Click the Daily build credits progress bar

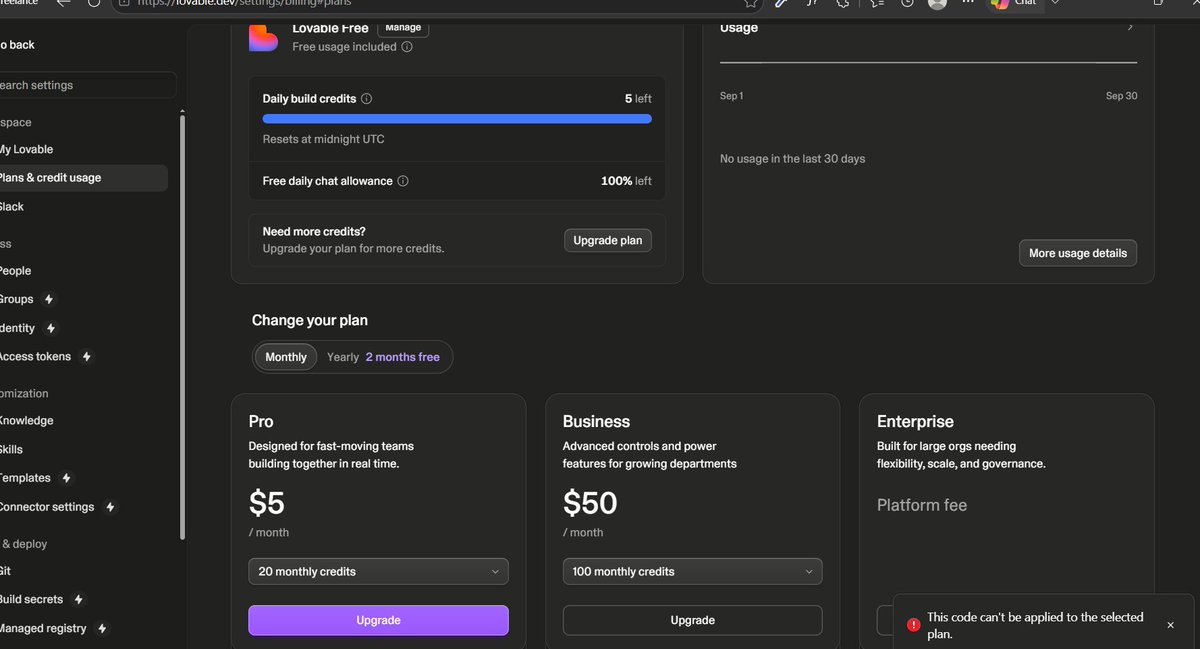[x=457, y=119]
